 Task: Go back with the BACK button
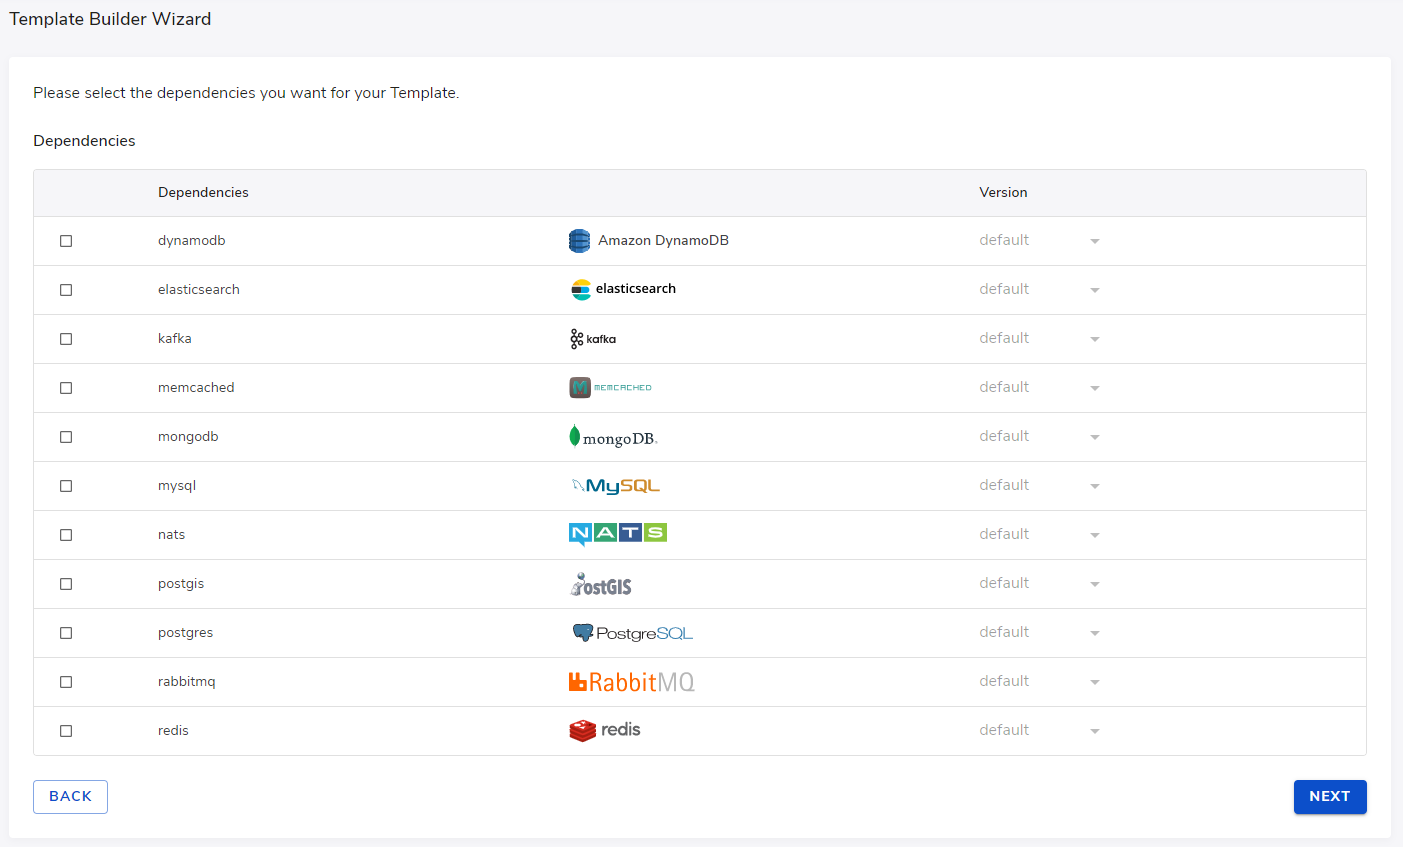(x=70, y=797)
